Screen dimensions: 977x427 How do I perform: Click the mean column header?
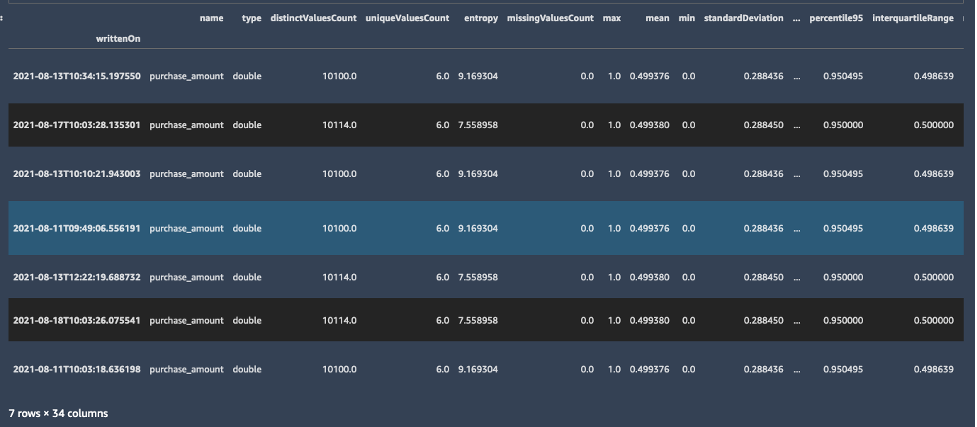657,18
